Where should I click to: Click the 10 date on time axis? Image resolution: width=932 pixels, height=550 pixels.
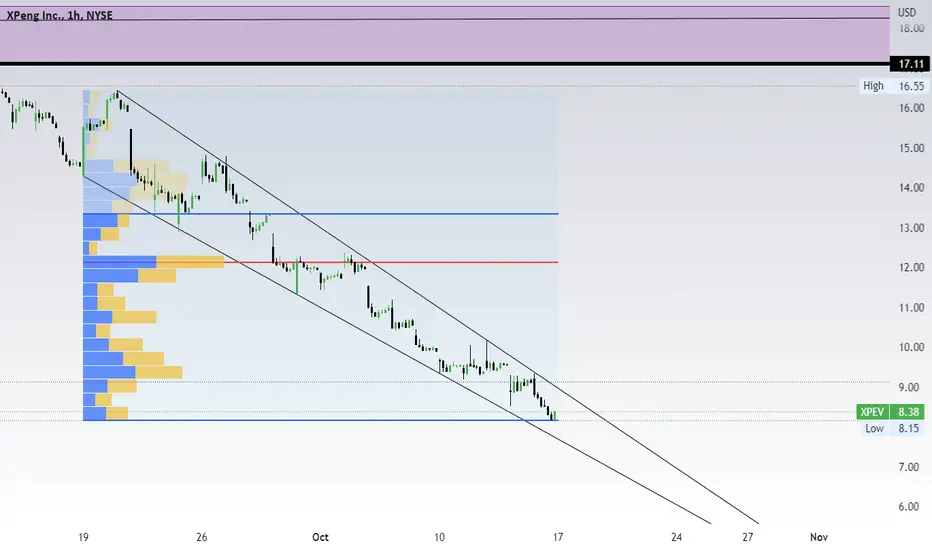(x=439, y=538)
